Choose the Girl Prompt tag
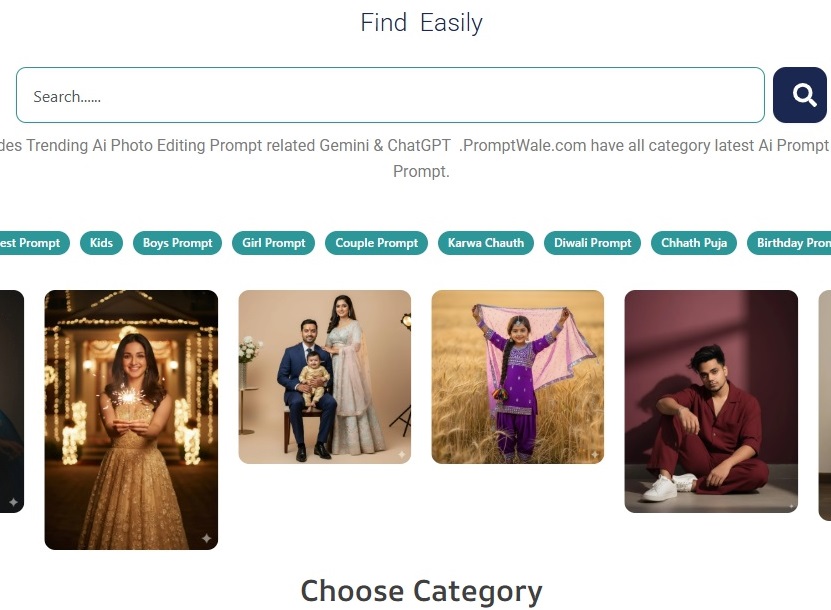 click(273, 243)
